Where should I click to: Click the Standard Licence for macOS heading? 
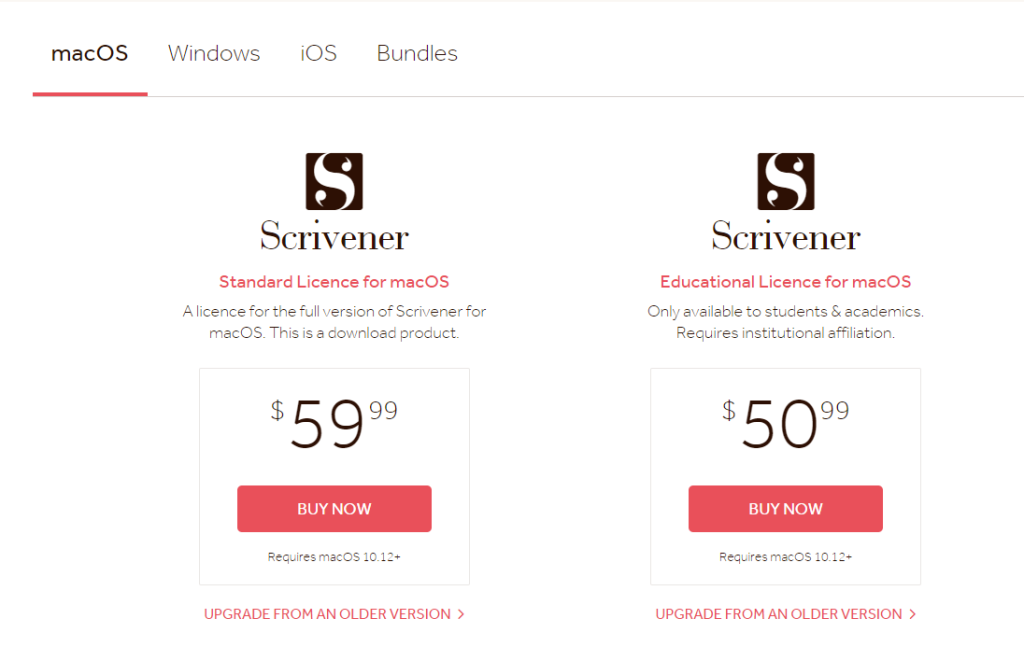334,282
